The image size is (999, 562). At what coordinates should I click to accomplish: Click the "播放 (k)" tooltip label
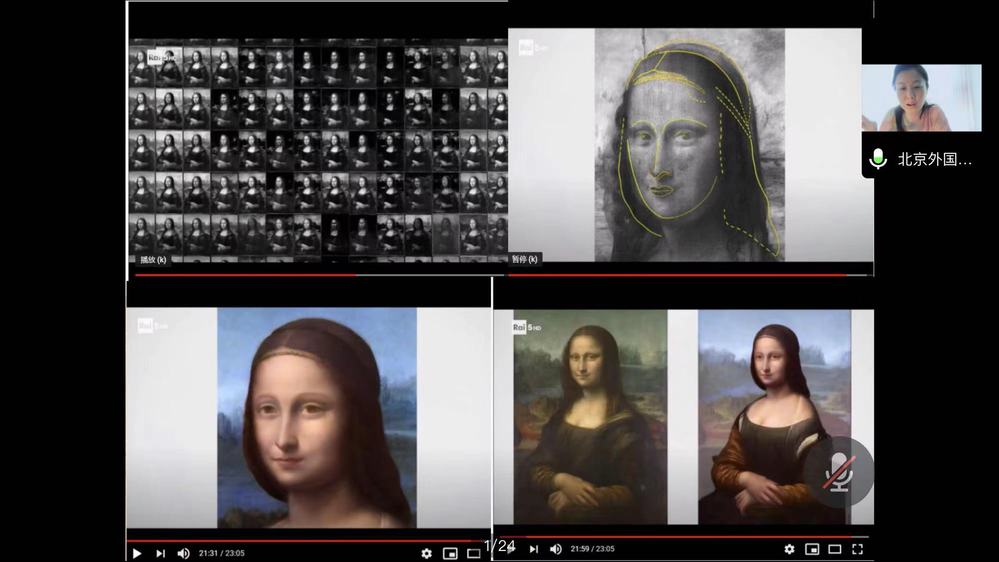tap(153, 260)
